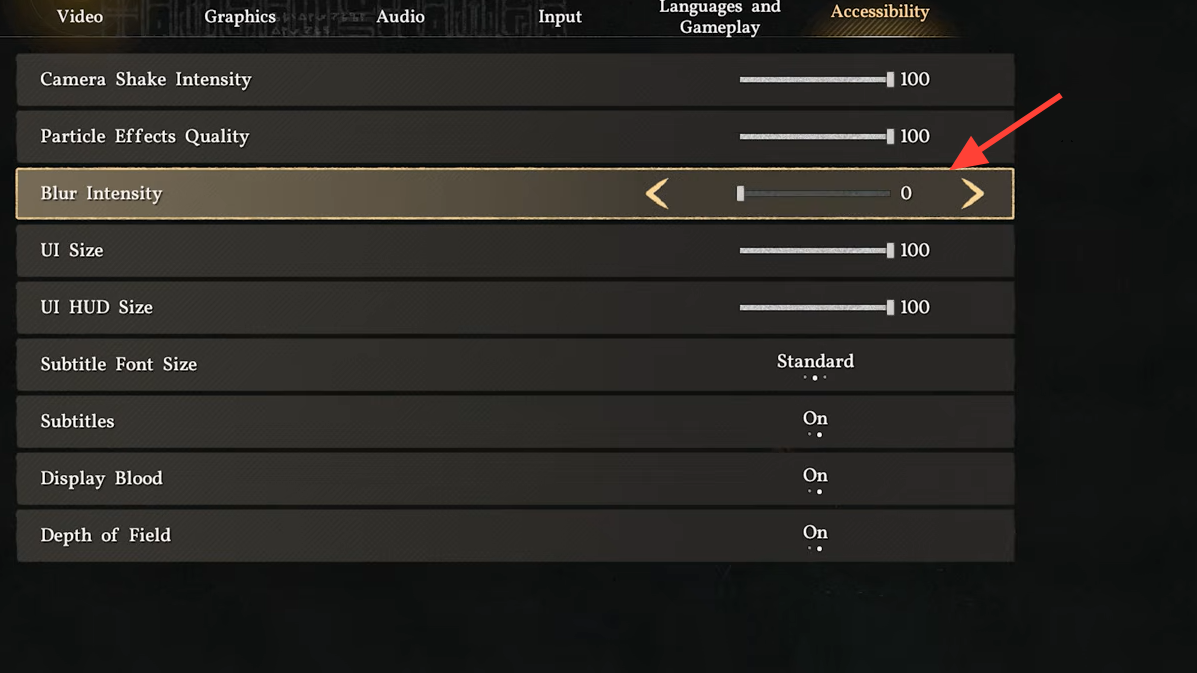The width and height of the screenshot is (1197, 673).
Task: Switch to the Graphics tab
Action: [x=240, y=17]
